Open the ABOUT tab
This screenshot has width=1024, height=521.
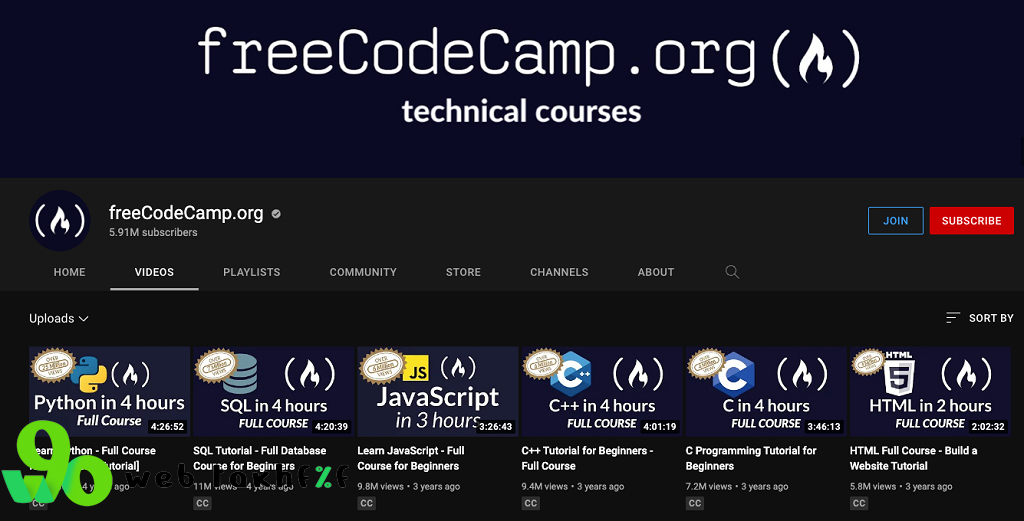point(656,272)
